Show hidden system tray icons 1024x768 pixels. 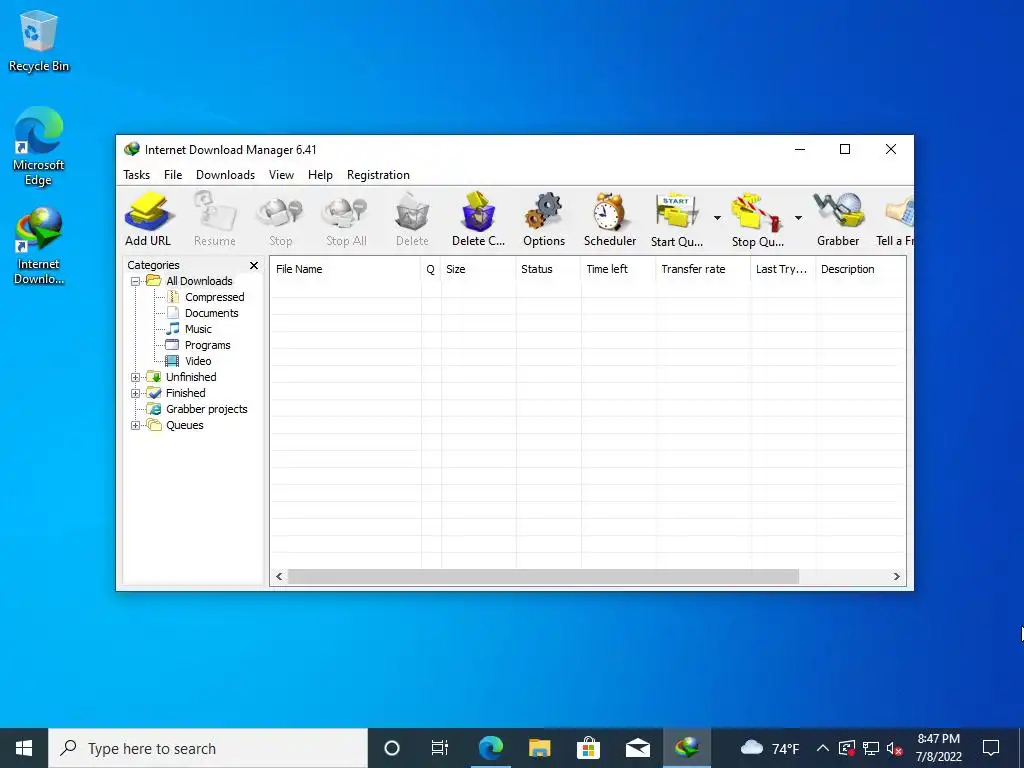(823, 748)
